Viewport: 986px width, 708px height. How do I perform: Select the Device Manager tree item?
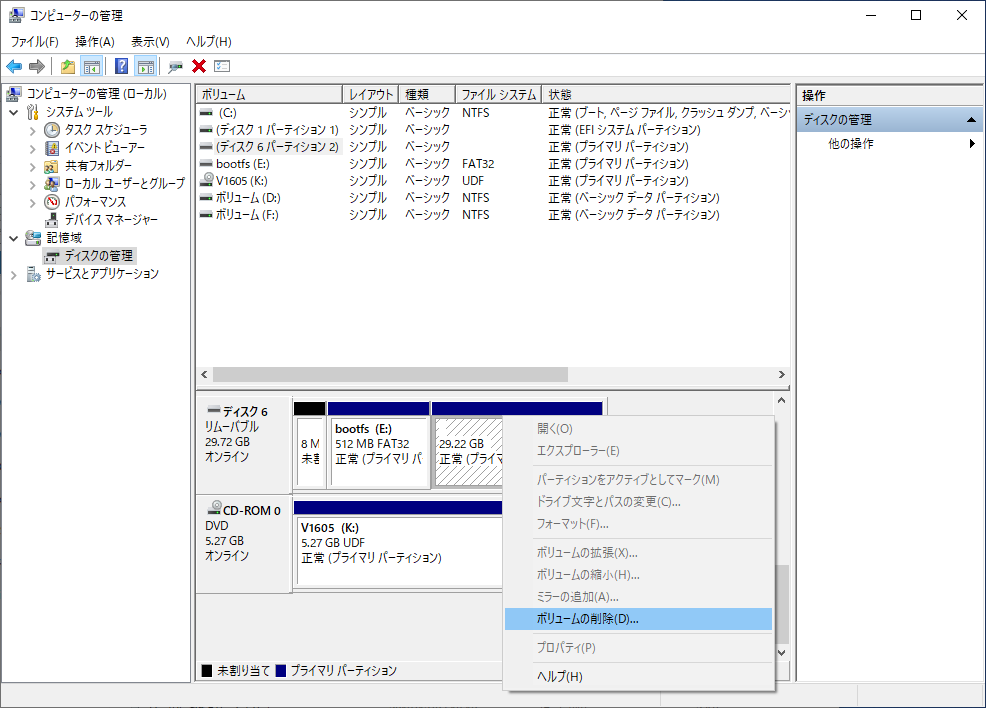111,220
